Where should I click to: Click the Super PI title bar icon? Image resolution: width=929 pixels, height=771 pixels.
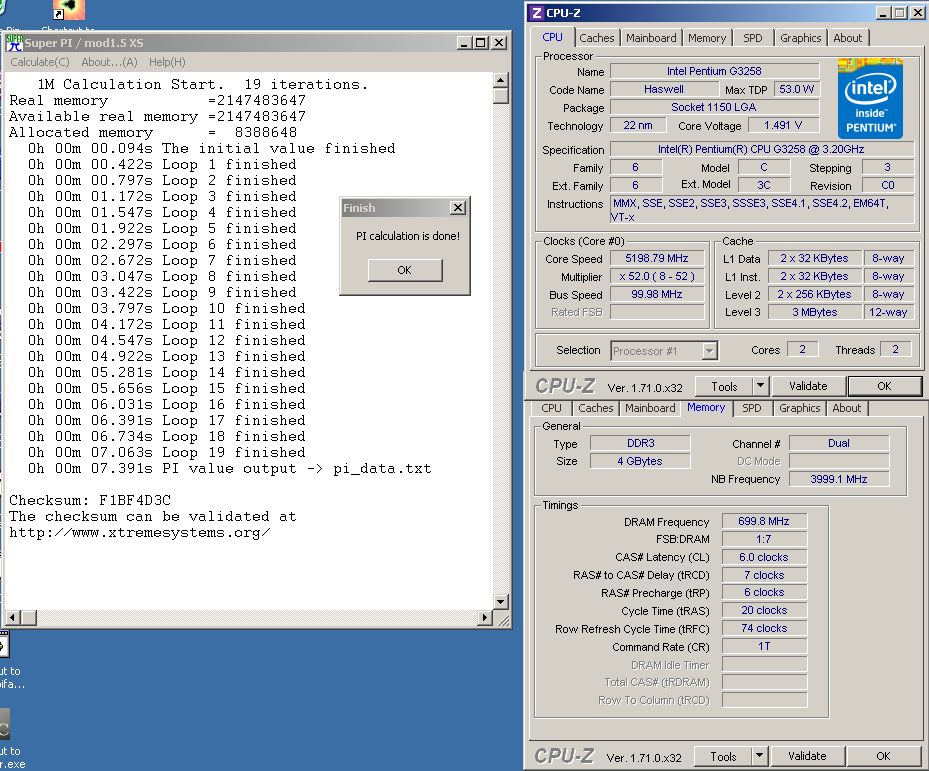point(15,43)
